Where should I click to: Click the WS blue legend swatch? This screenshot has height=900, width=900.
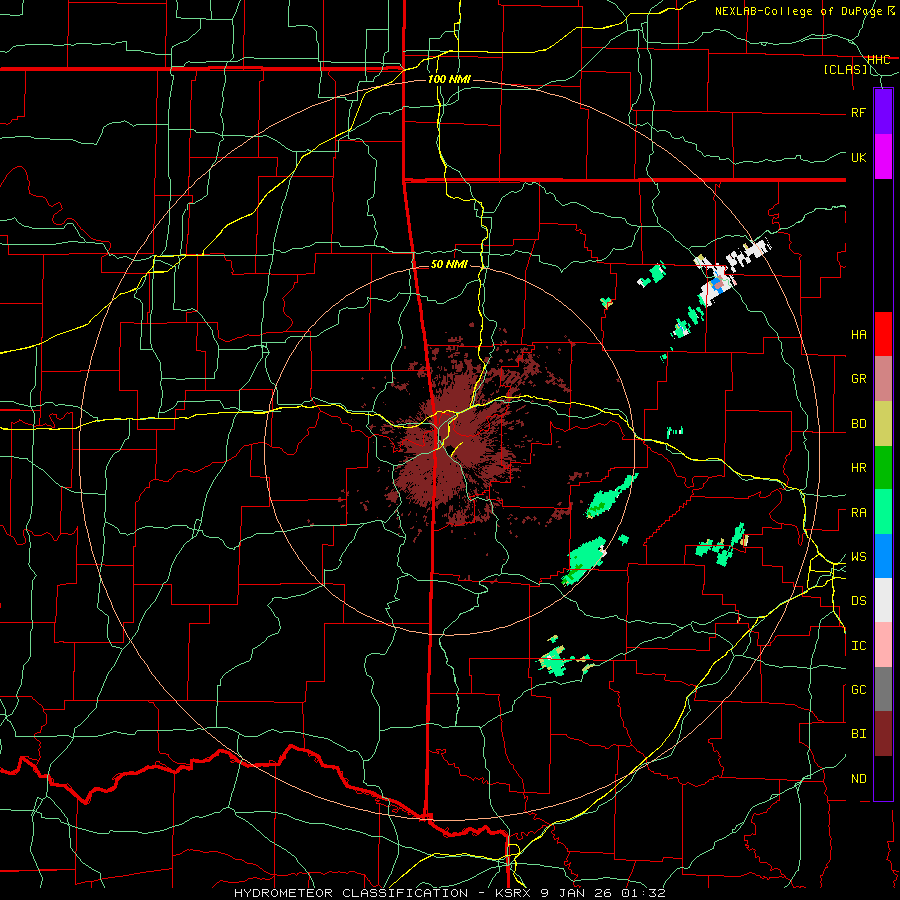(883, 556)
